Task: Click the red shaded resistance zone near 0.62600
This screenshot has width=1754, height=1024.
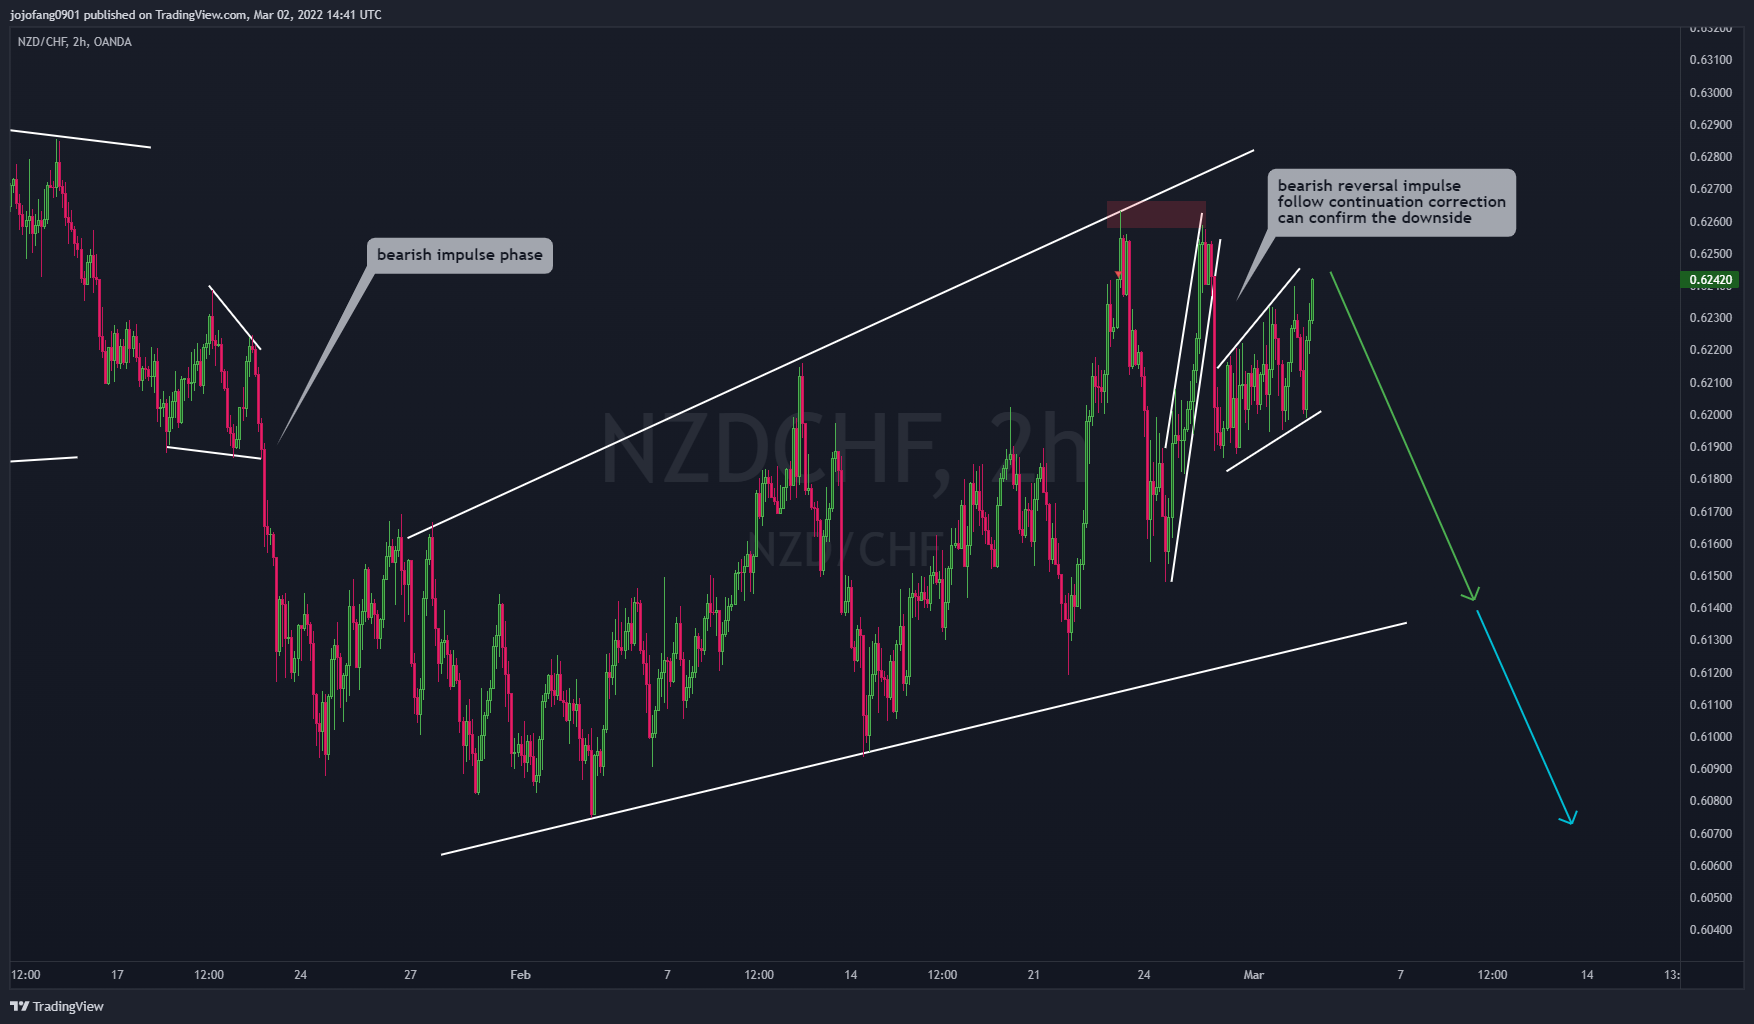Action: [1156, 214]
